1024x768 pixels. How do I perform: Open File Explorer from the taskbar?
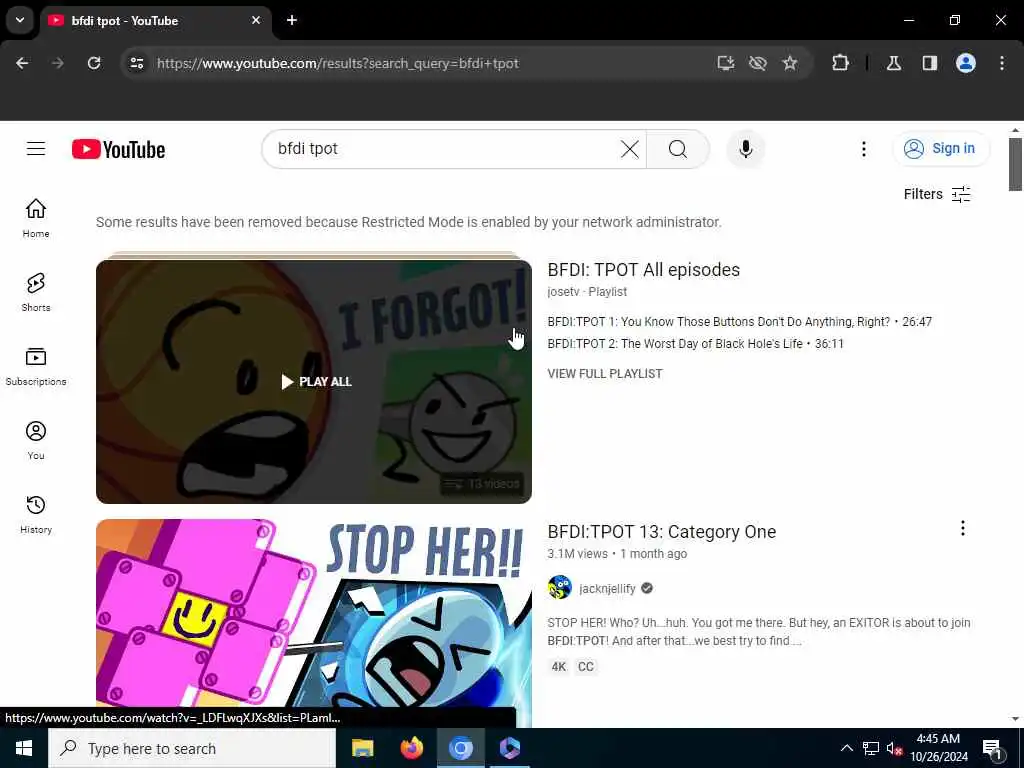coord(362,748)
